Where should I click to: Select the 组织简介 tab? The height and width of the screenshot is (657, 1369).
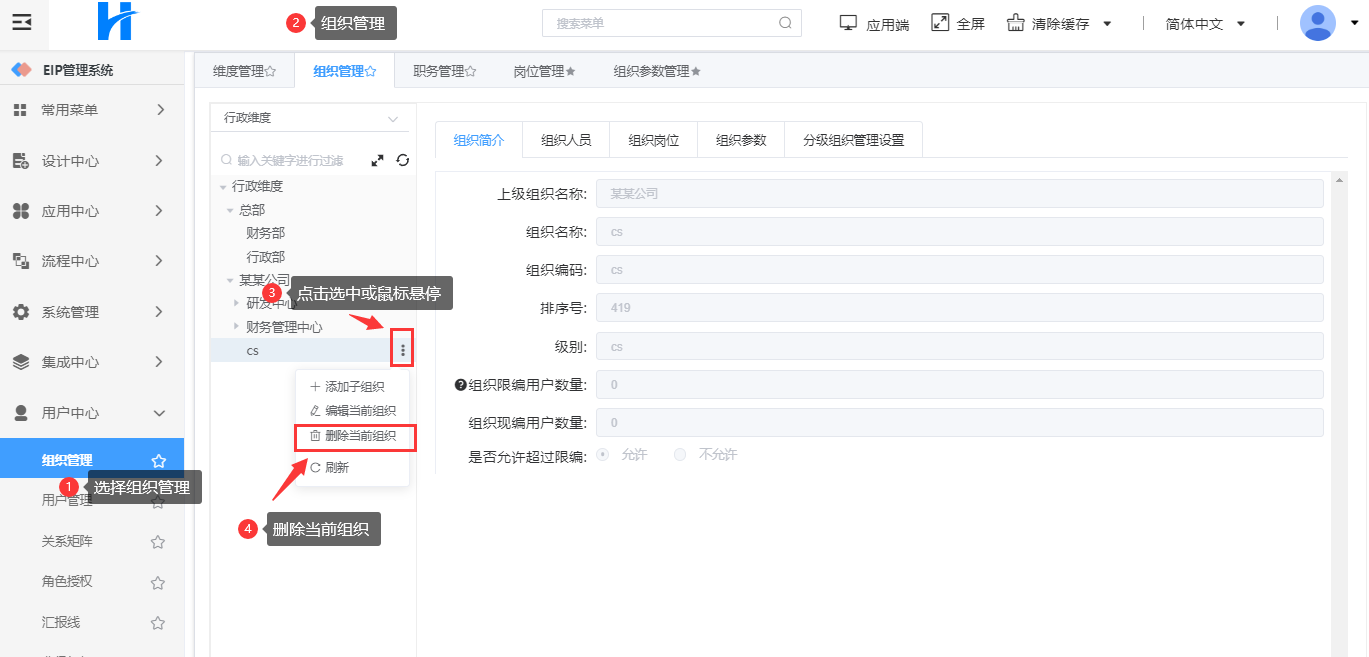pyautogui.click(x=479, y=140)
